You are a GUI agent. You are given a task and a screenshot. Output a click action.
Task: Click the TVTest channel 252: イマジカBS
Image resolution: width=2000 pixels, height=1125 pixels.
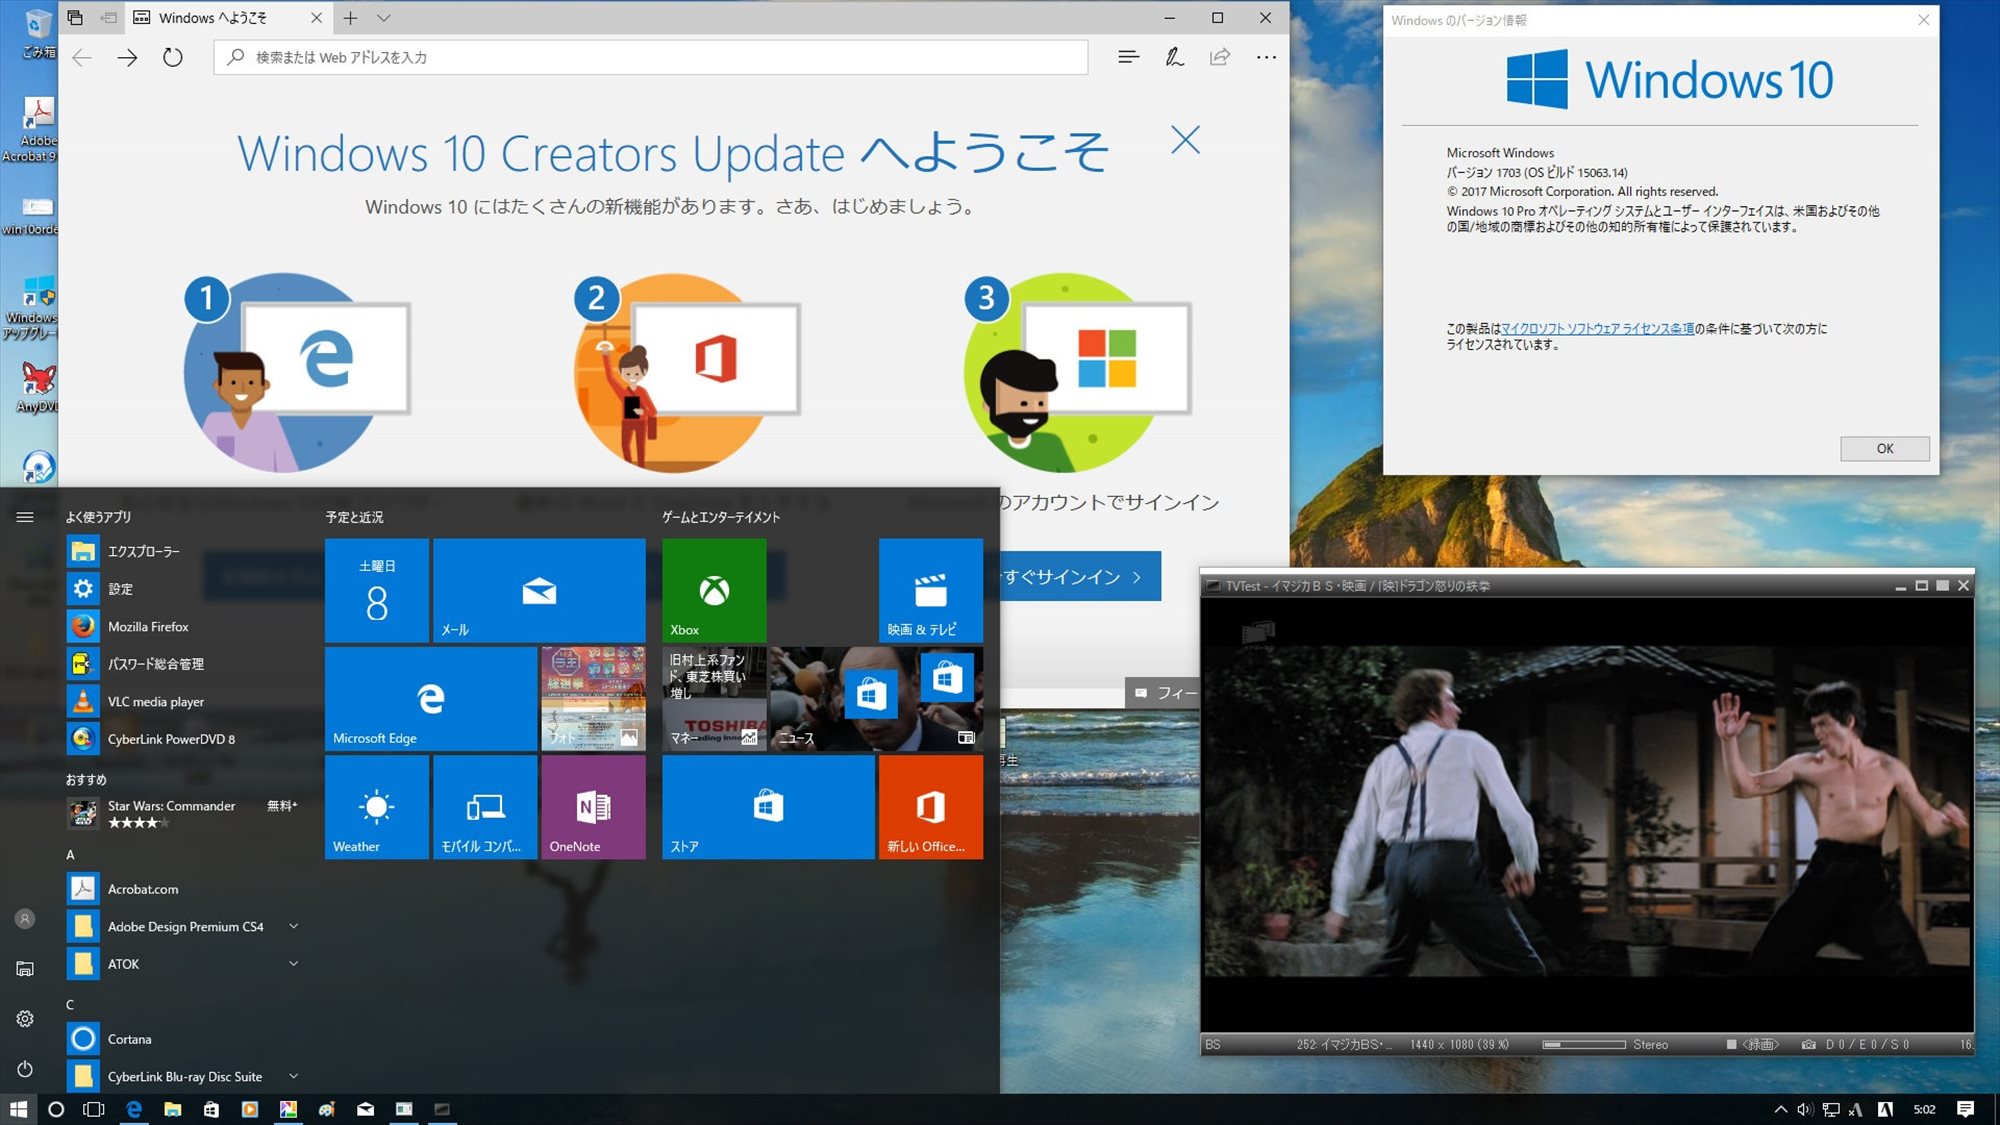point(1343,1045)
